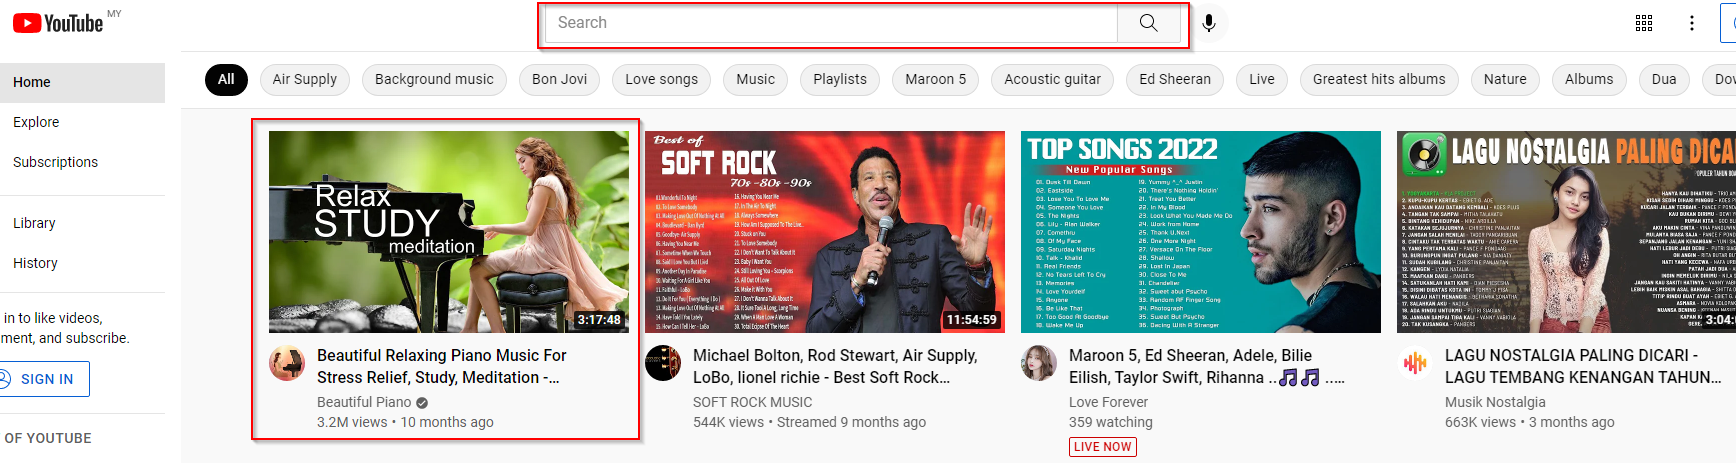The image size is (1736, 463).
Task: Click the 3:17:48 duration label
Action: (x=599, y=320)
